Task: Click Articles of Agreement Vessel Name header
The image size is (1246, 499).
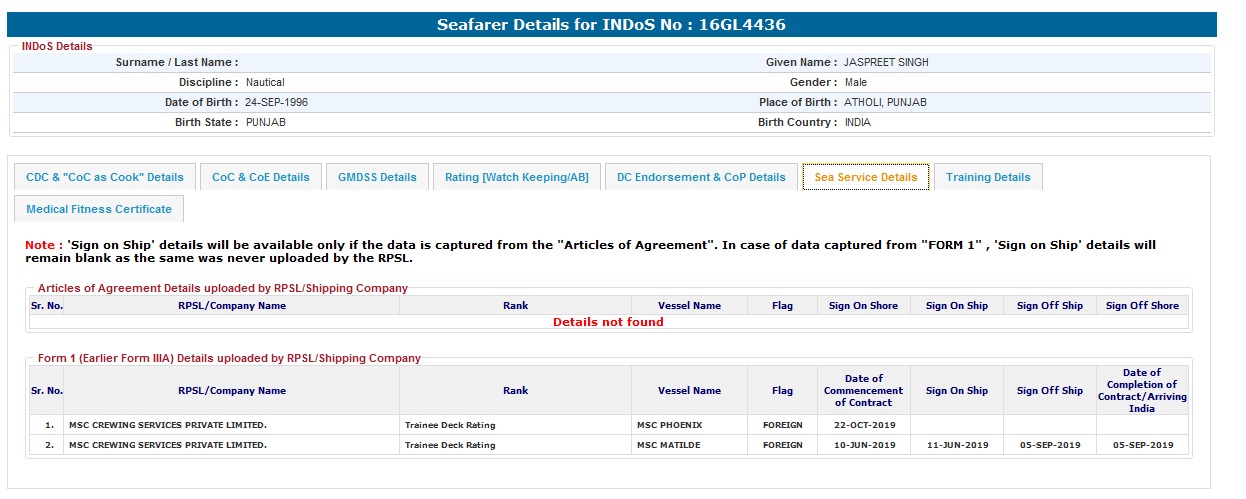Action: (x=689, y=306)
